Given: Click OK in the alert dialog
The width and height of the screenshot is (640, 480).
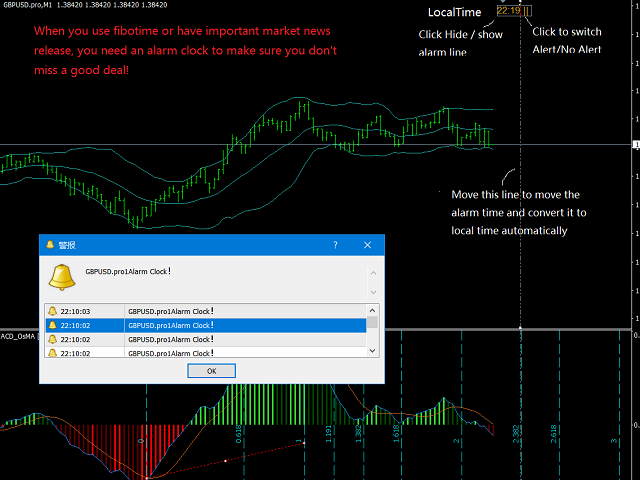Looking at the screenshot, I should point(211,371).
